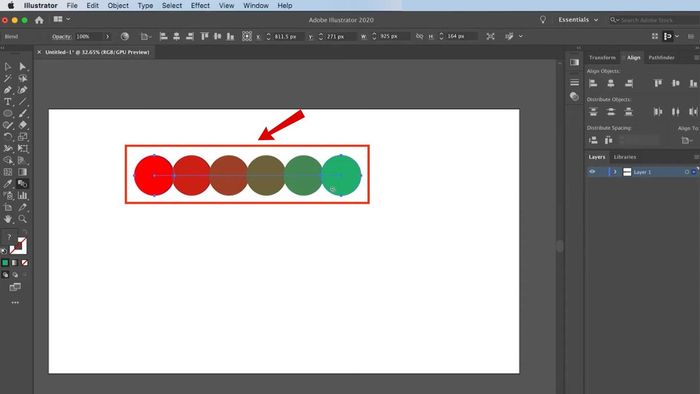This screenshot has width=700, height=394.
Task: Open Align To dropdown in control bar
Action: (x=146, y=37)
